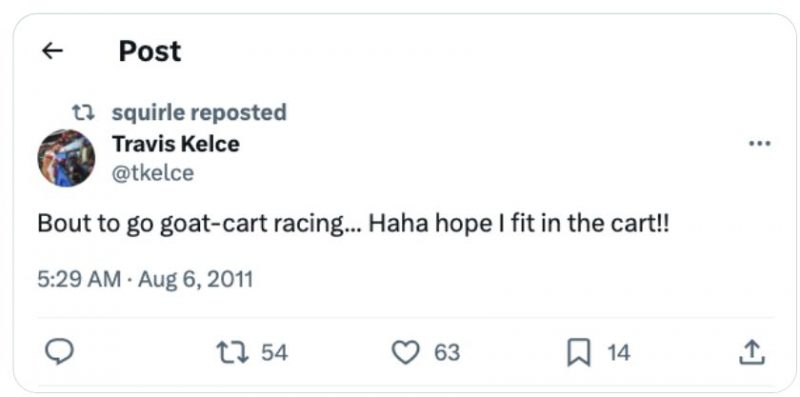
Task: Bookmark the post with the bookmark icon
Action: [579, 353]
